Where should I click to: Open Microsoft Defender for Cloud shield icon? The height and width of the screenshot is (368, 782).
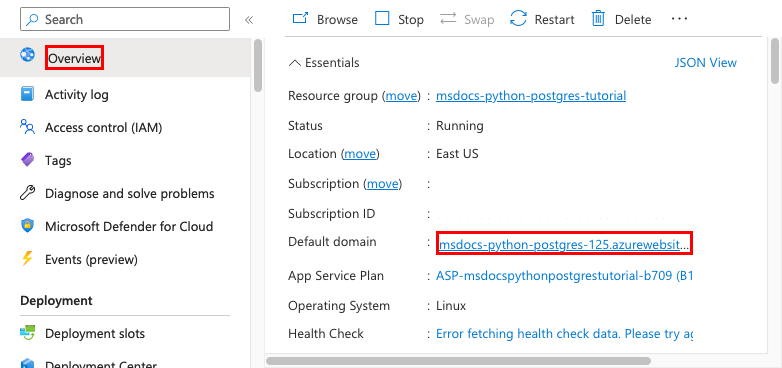[27, 226]
